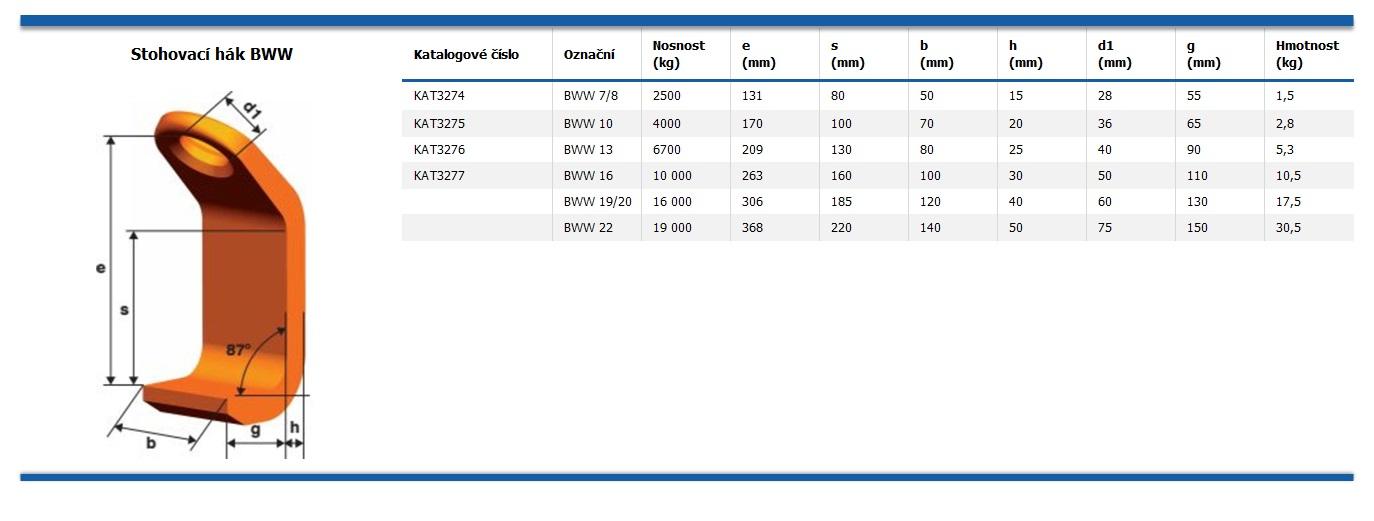Screen dimensions: 1374x521
Task: Click the 30,5 weight value cell
Action: [x=1288, y=228]
